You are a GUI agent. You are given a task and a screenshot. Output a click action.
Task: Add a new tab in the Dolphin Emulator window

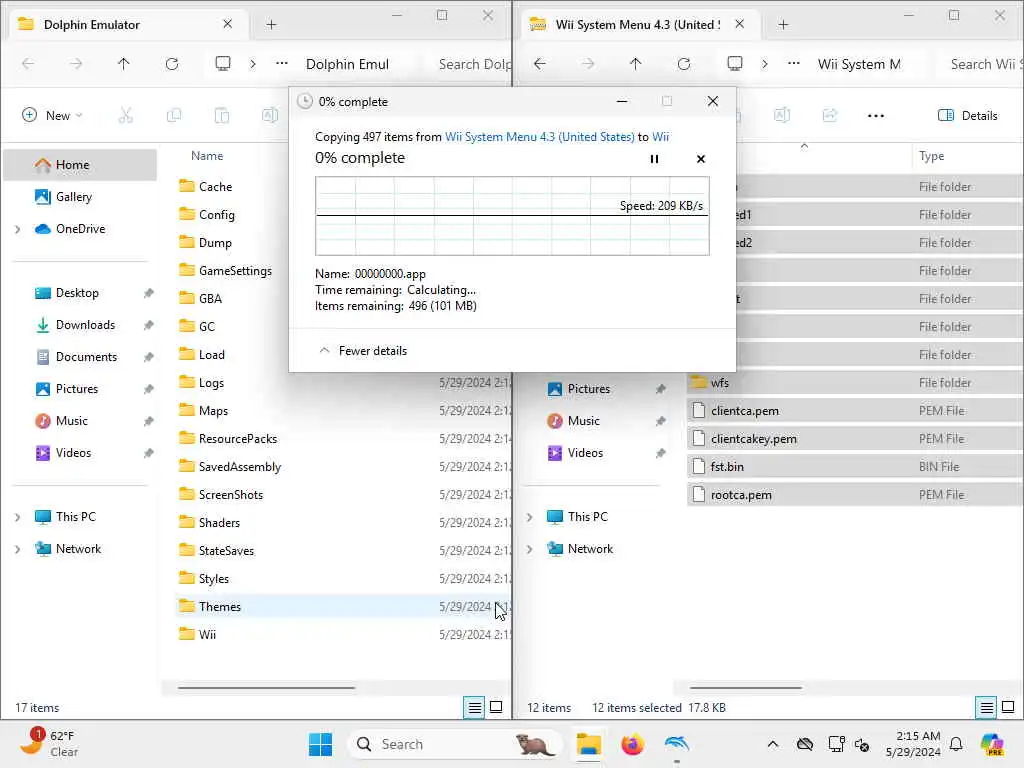(x=272, y=25)
